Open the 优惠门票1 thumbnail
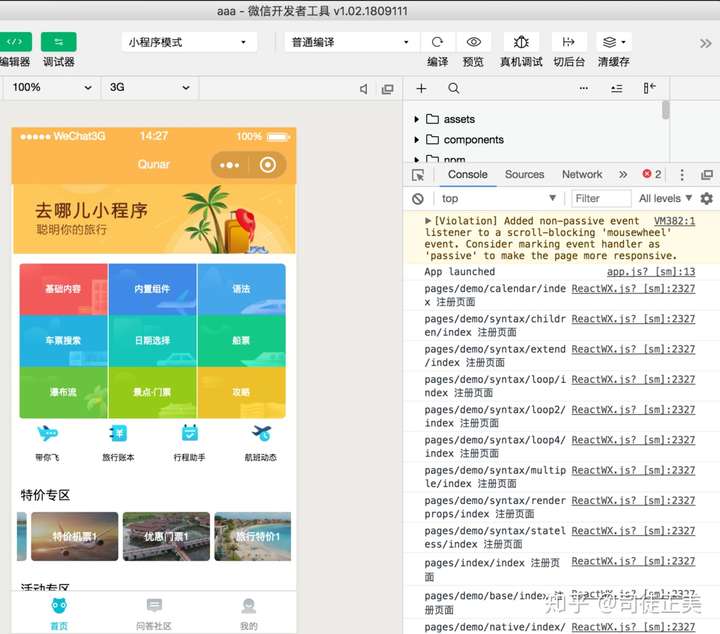720x634 pixels. pos(166,536)
